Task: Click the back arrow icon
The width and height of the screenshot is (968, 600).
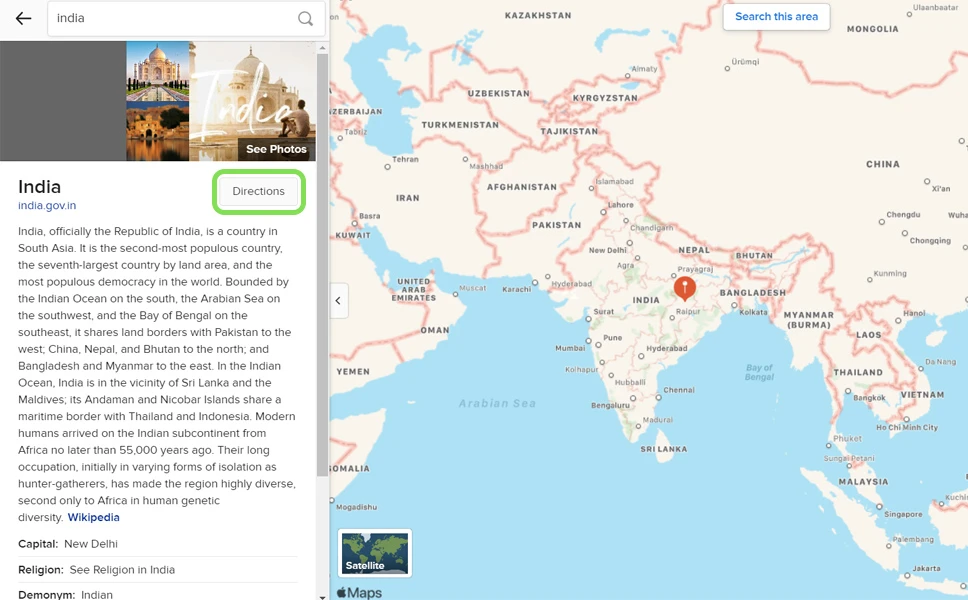Action: (23, 19)
